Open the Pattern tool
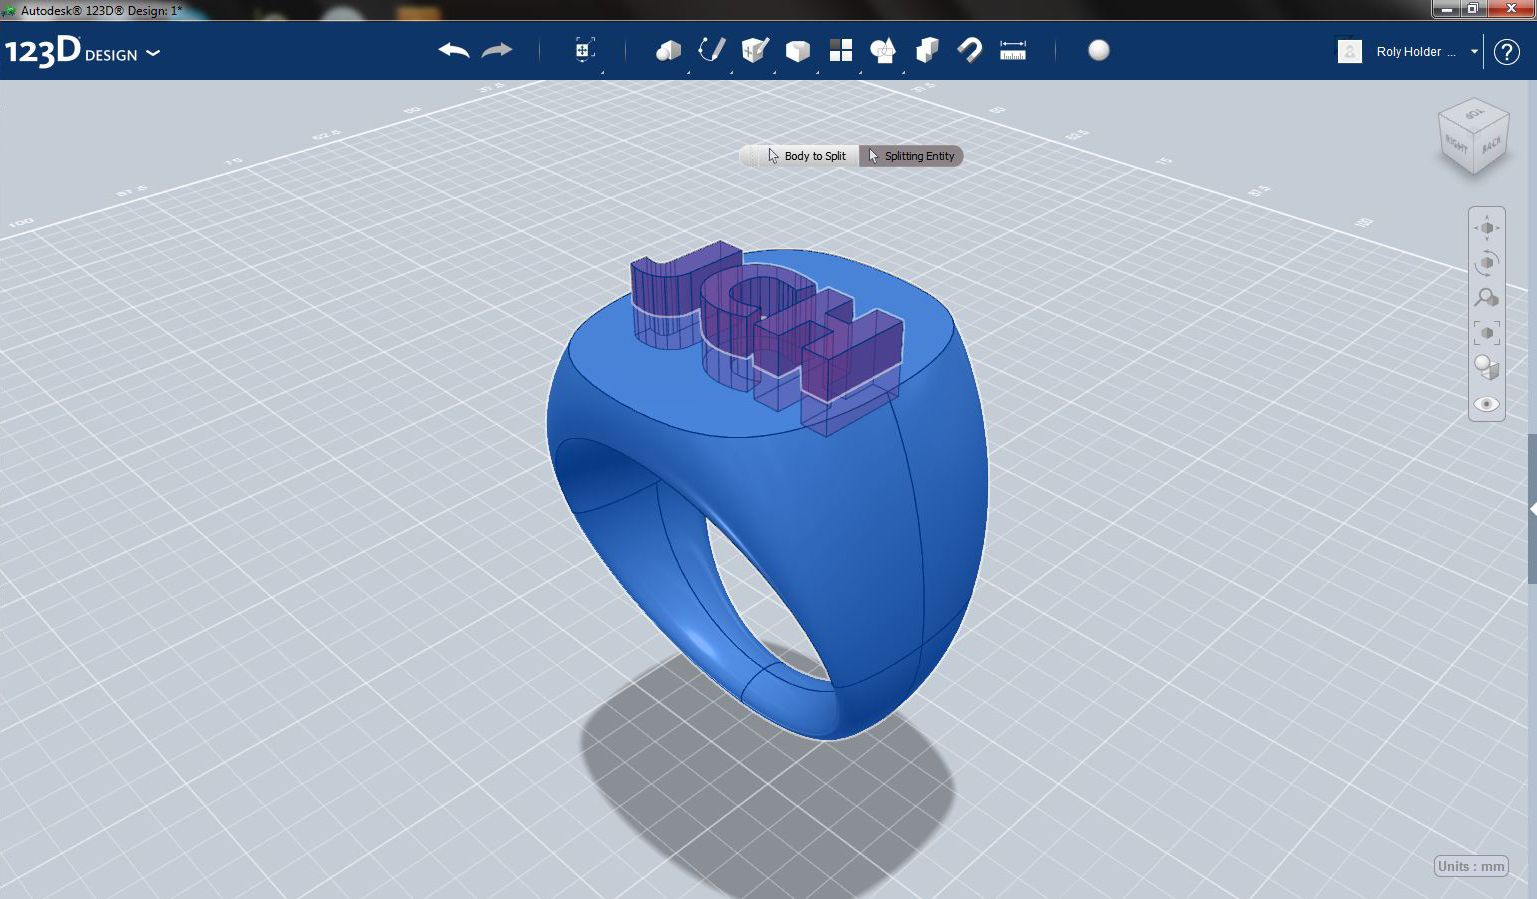 click(840, 50)
